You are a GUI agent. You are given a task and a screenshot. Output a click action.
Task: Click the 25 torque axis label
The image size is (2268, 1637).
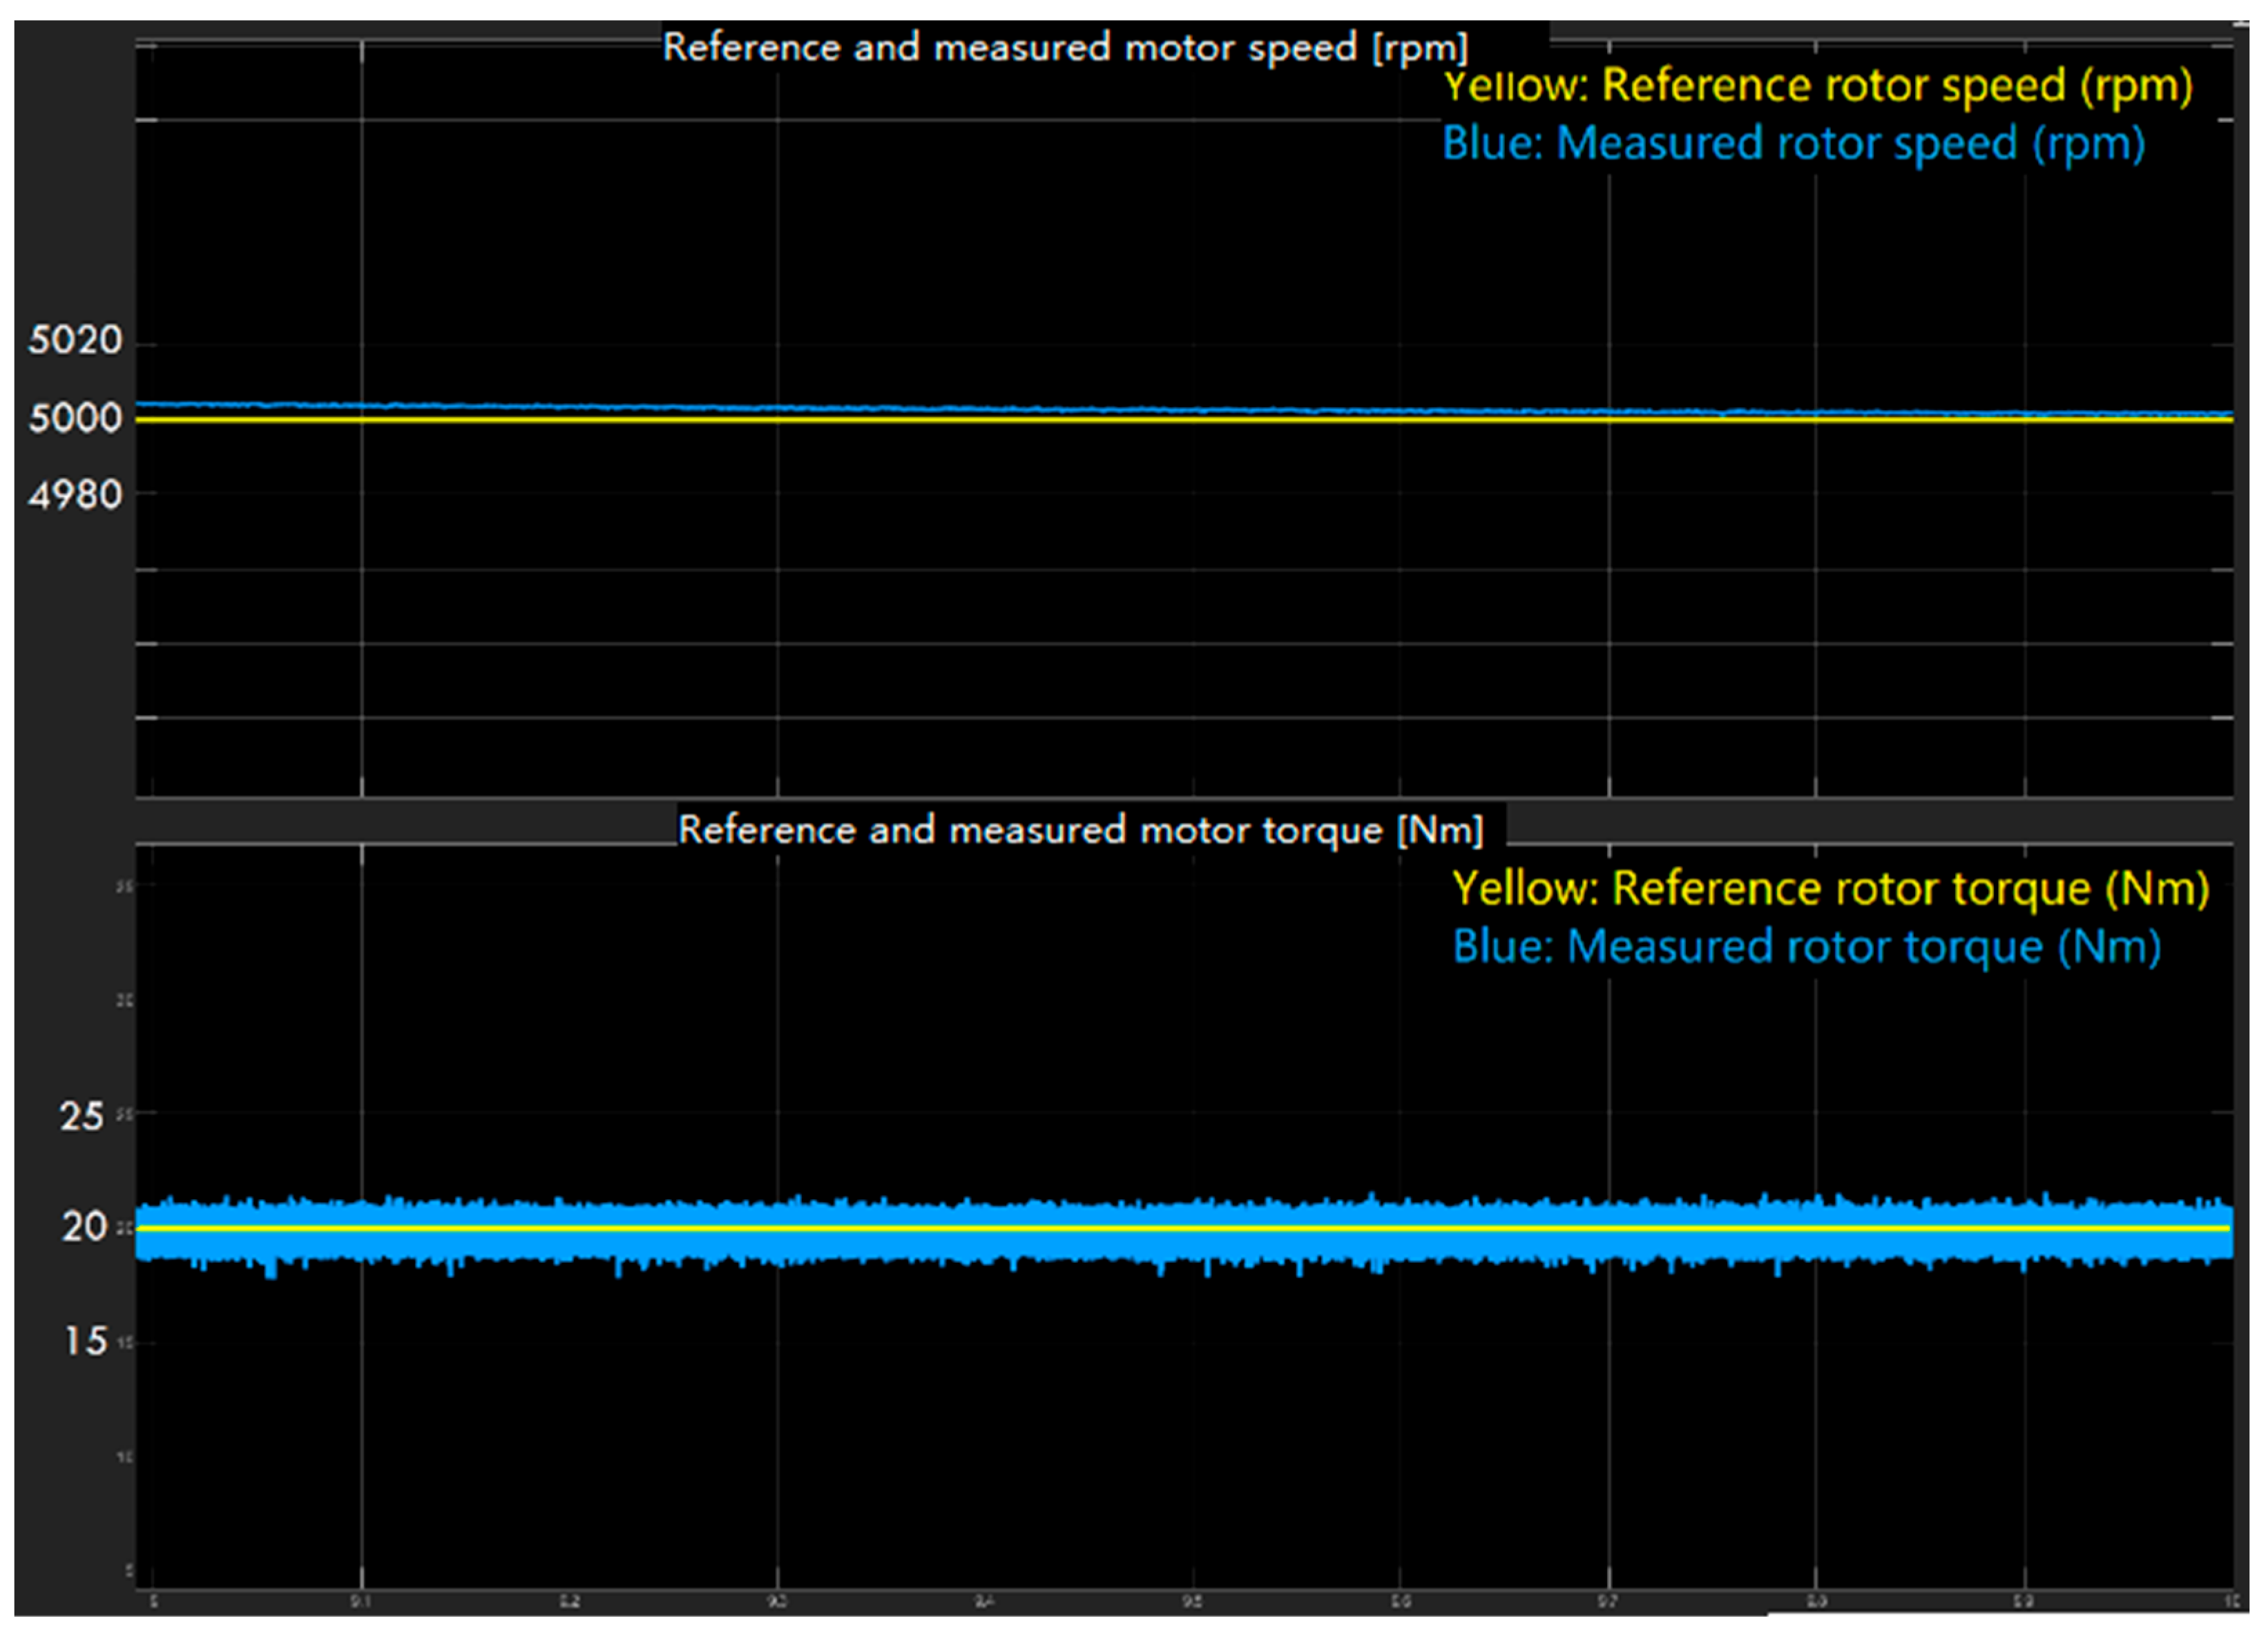tap(82, 1117)
